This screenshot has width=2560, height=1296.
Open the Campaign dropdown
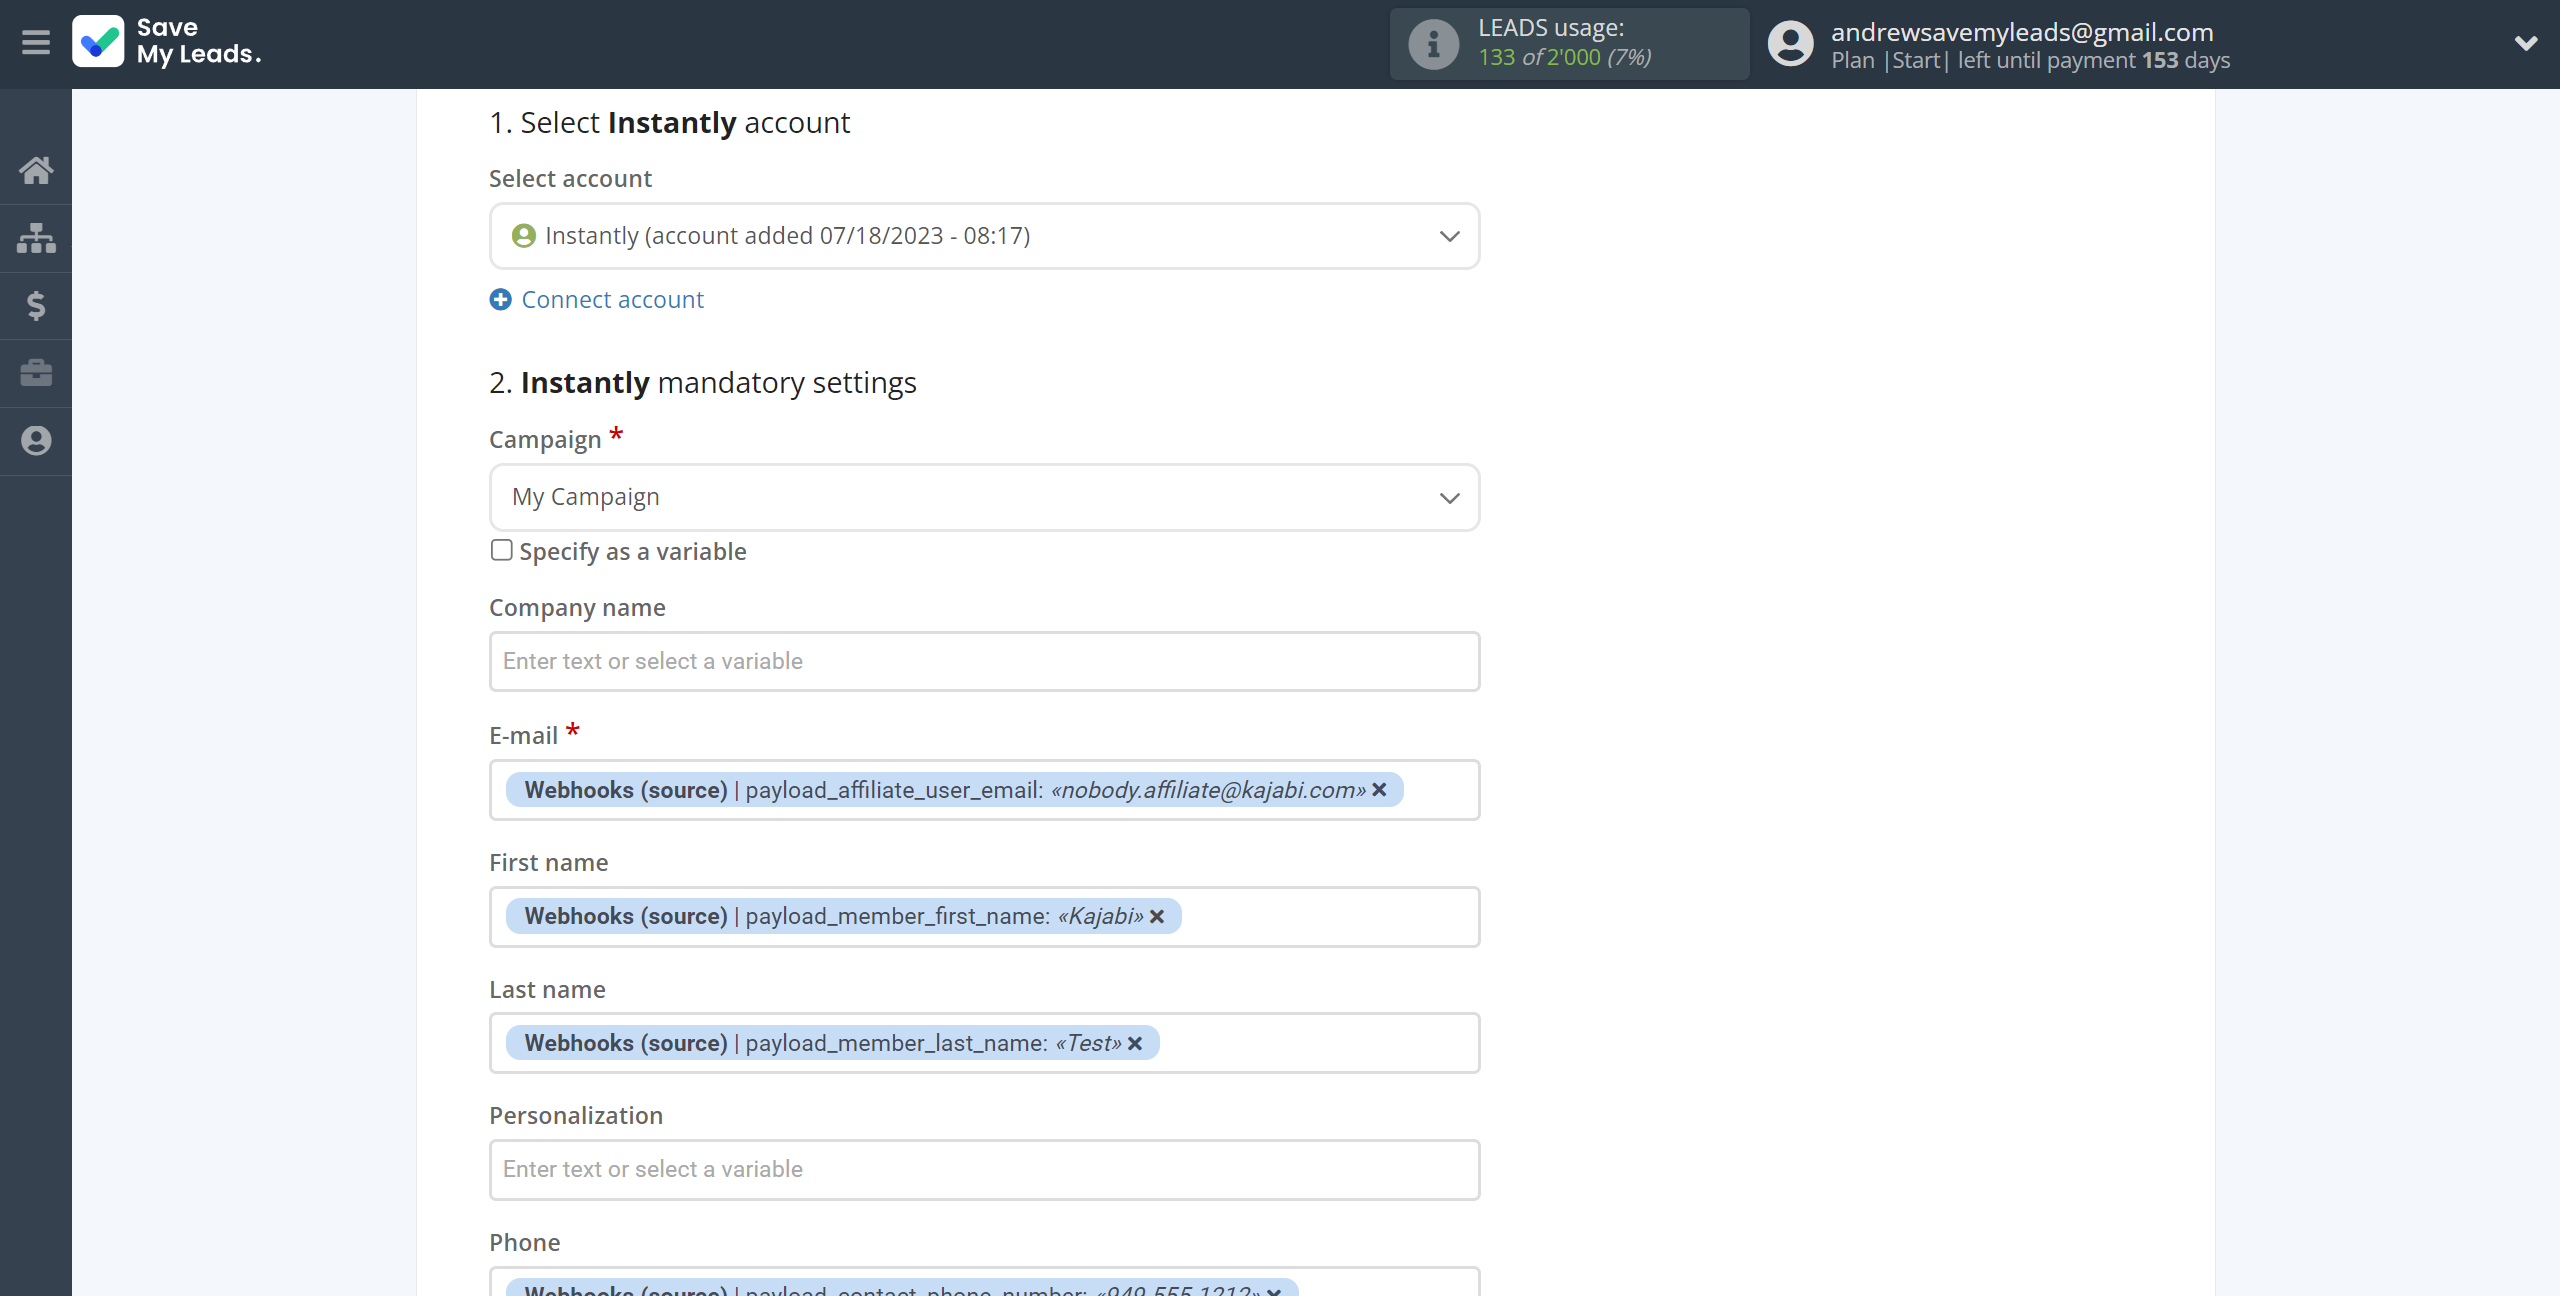coord(984,497)
